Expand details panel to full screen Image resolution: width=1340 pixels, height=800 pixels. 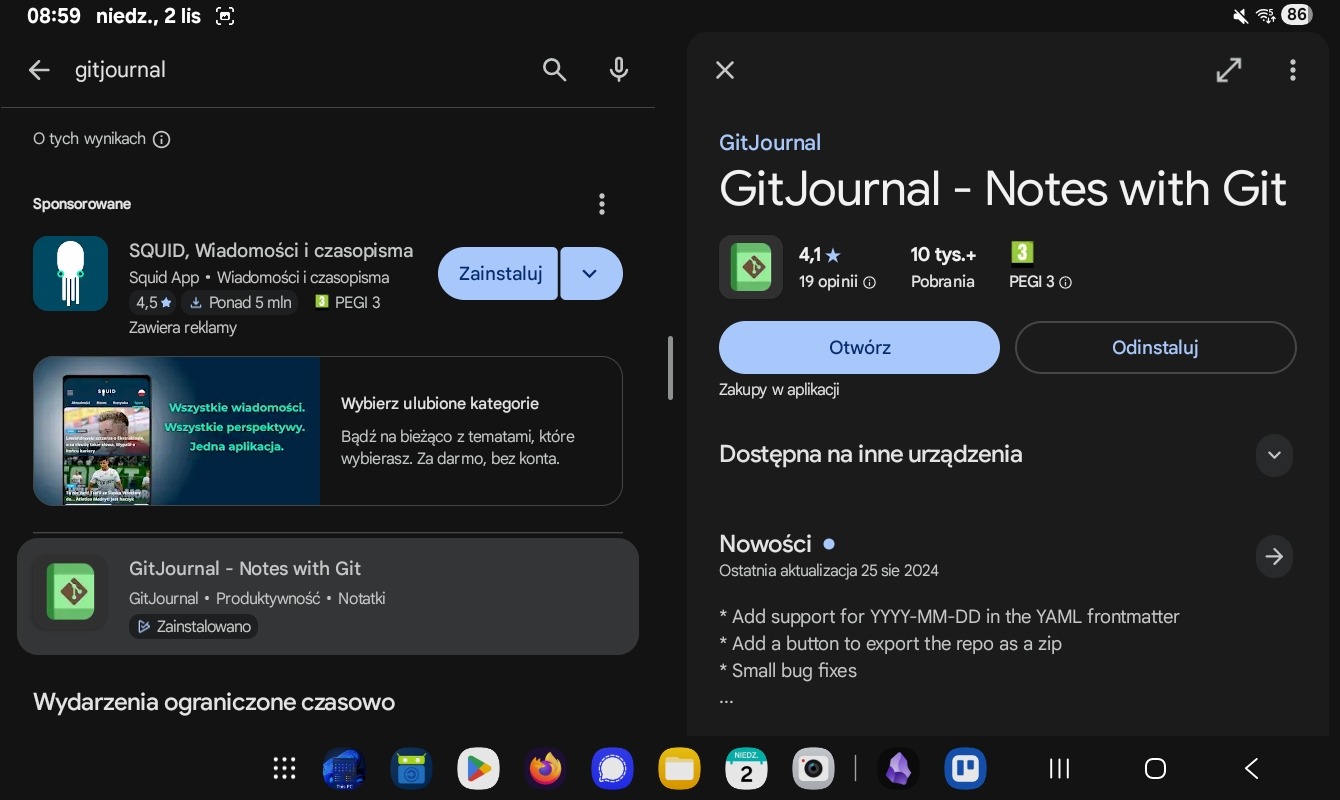click(x=1228, y=69)
